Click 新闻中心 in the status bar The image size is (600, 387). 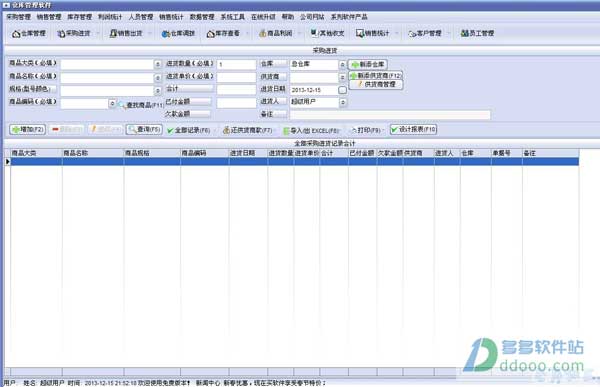208,383
